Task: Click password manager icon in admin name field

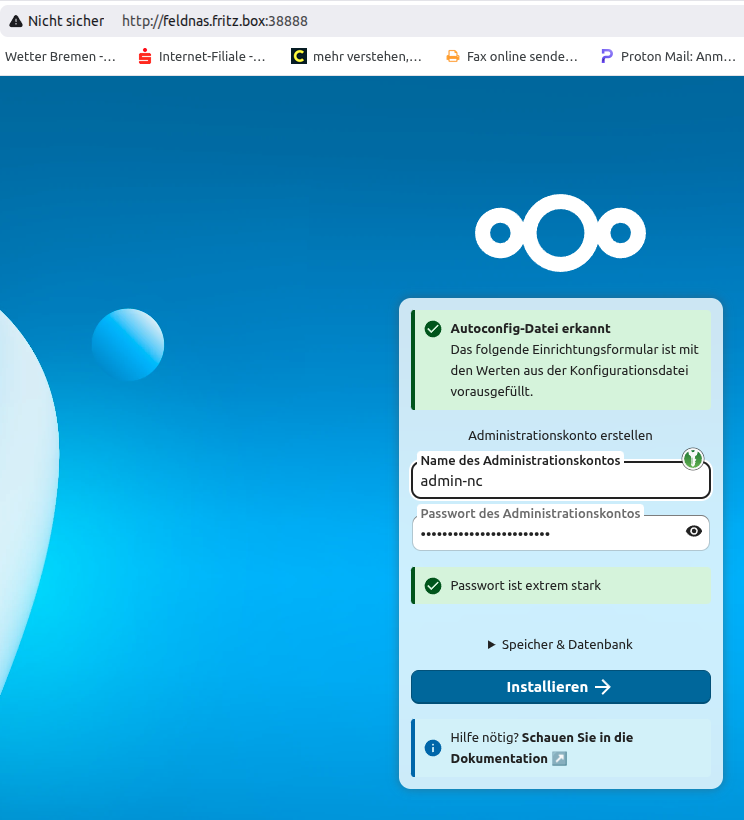Action: [693, 459]
